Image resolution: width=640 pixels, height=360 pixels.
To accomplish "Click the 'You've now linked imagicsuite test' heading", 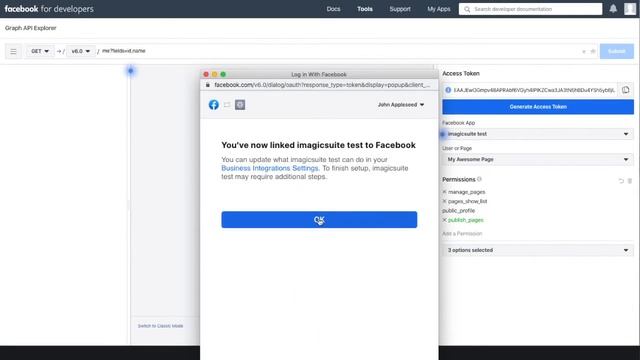I will coord(318,145).
